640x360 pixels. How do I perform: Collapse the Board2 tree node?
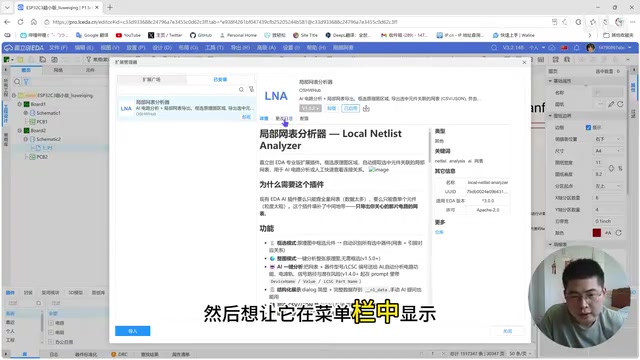click(x=20, y=131)
